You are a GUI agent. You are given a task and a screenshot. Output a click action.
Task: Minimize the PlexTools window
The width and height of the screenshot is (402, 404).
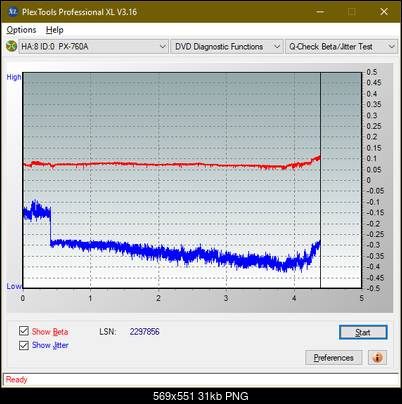click(320, 12)
